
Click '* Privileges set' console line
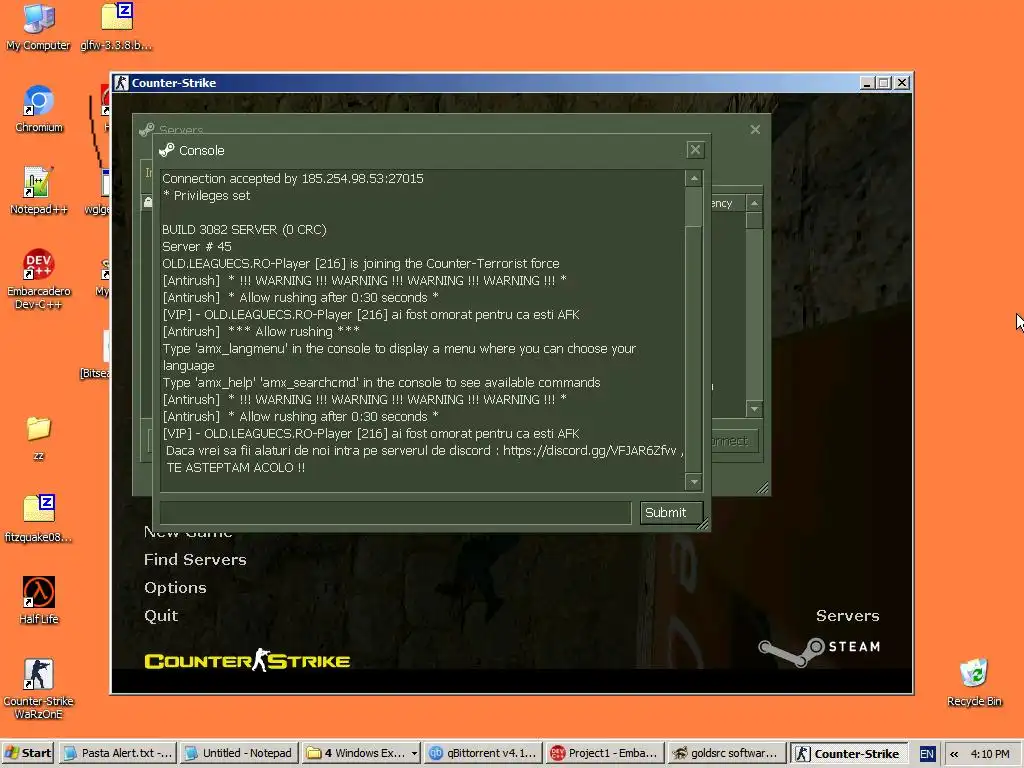pos(206,195)
